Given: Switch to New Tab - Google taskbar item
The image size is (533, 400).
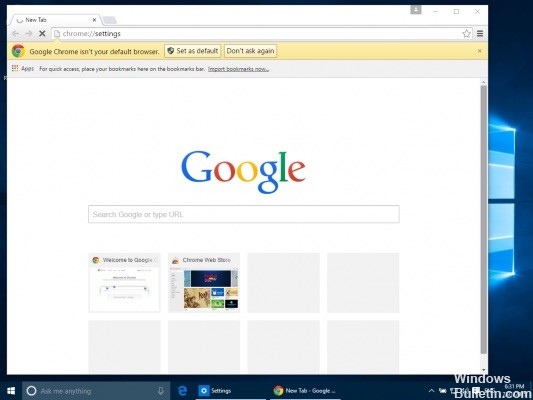Looking at the screenshot, I should 305,391.
